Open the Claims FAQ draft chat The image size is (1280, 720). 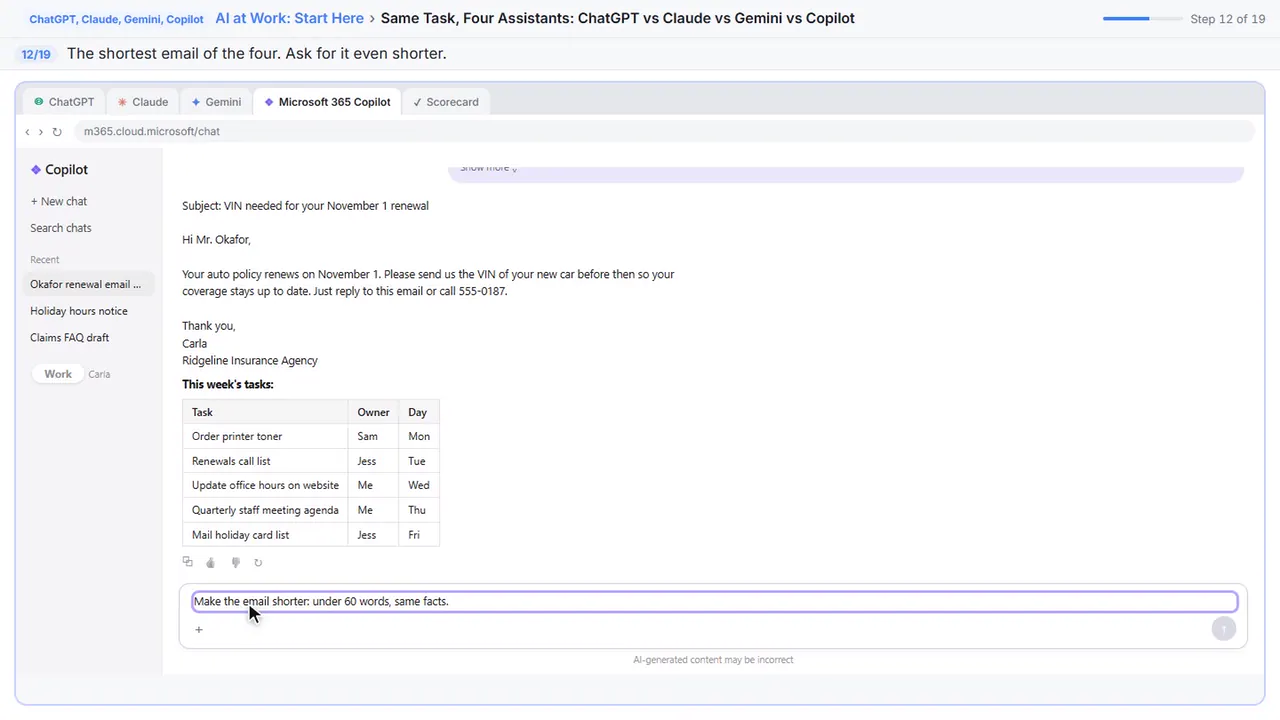pyautogui.click(x=70, y=338)
